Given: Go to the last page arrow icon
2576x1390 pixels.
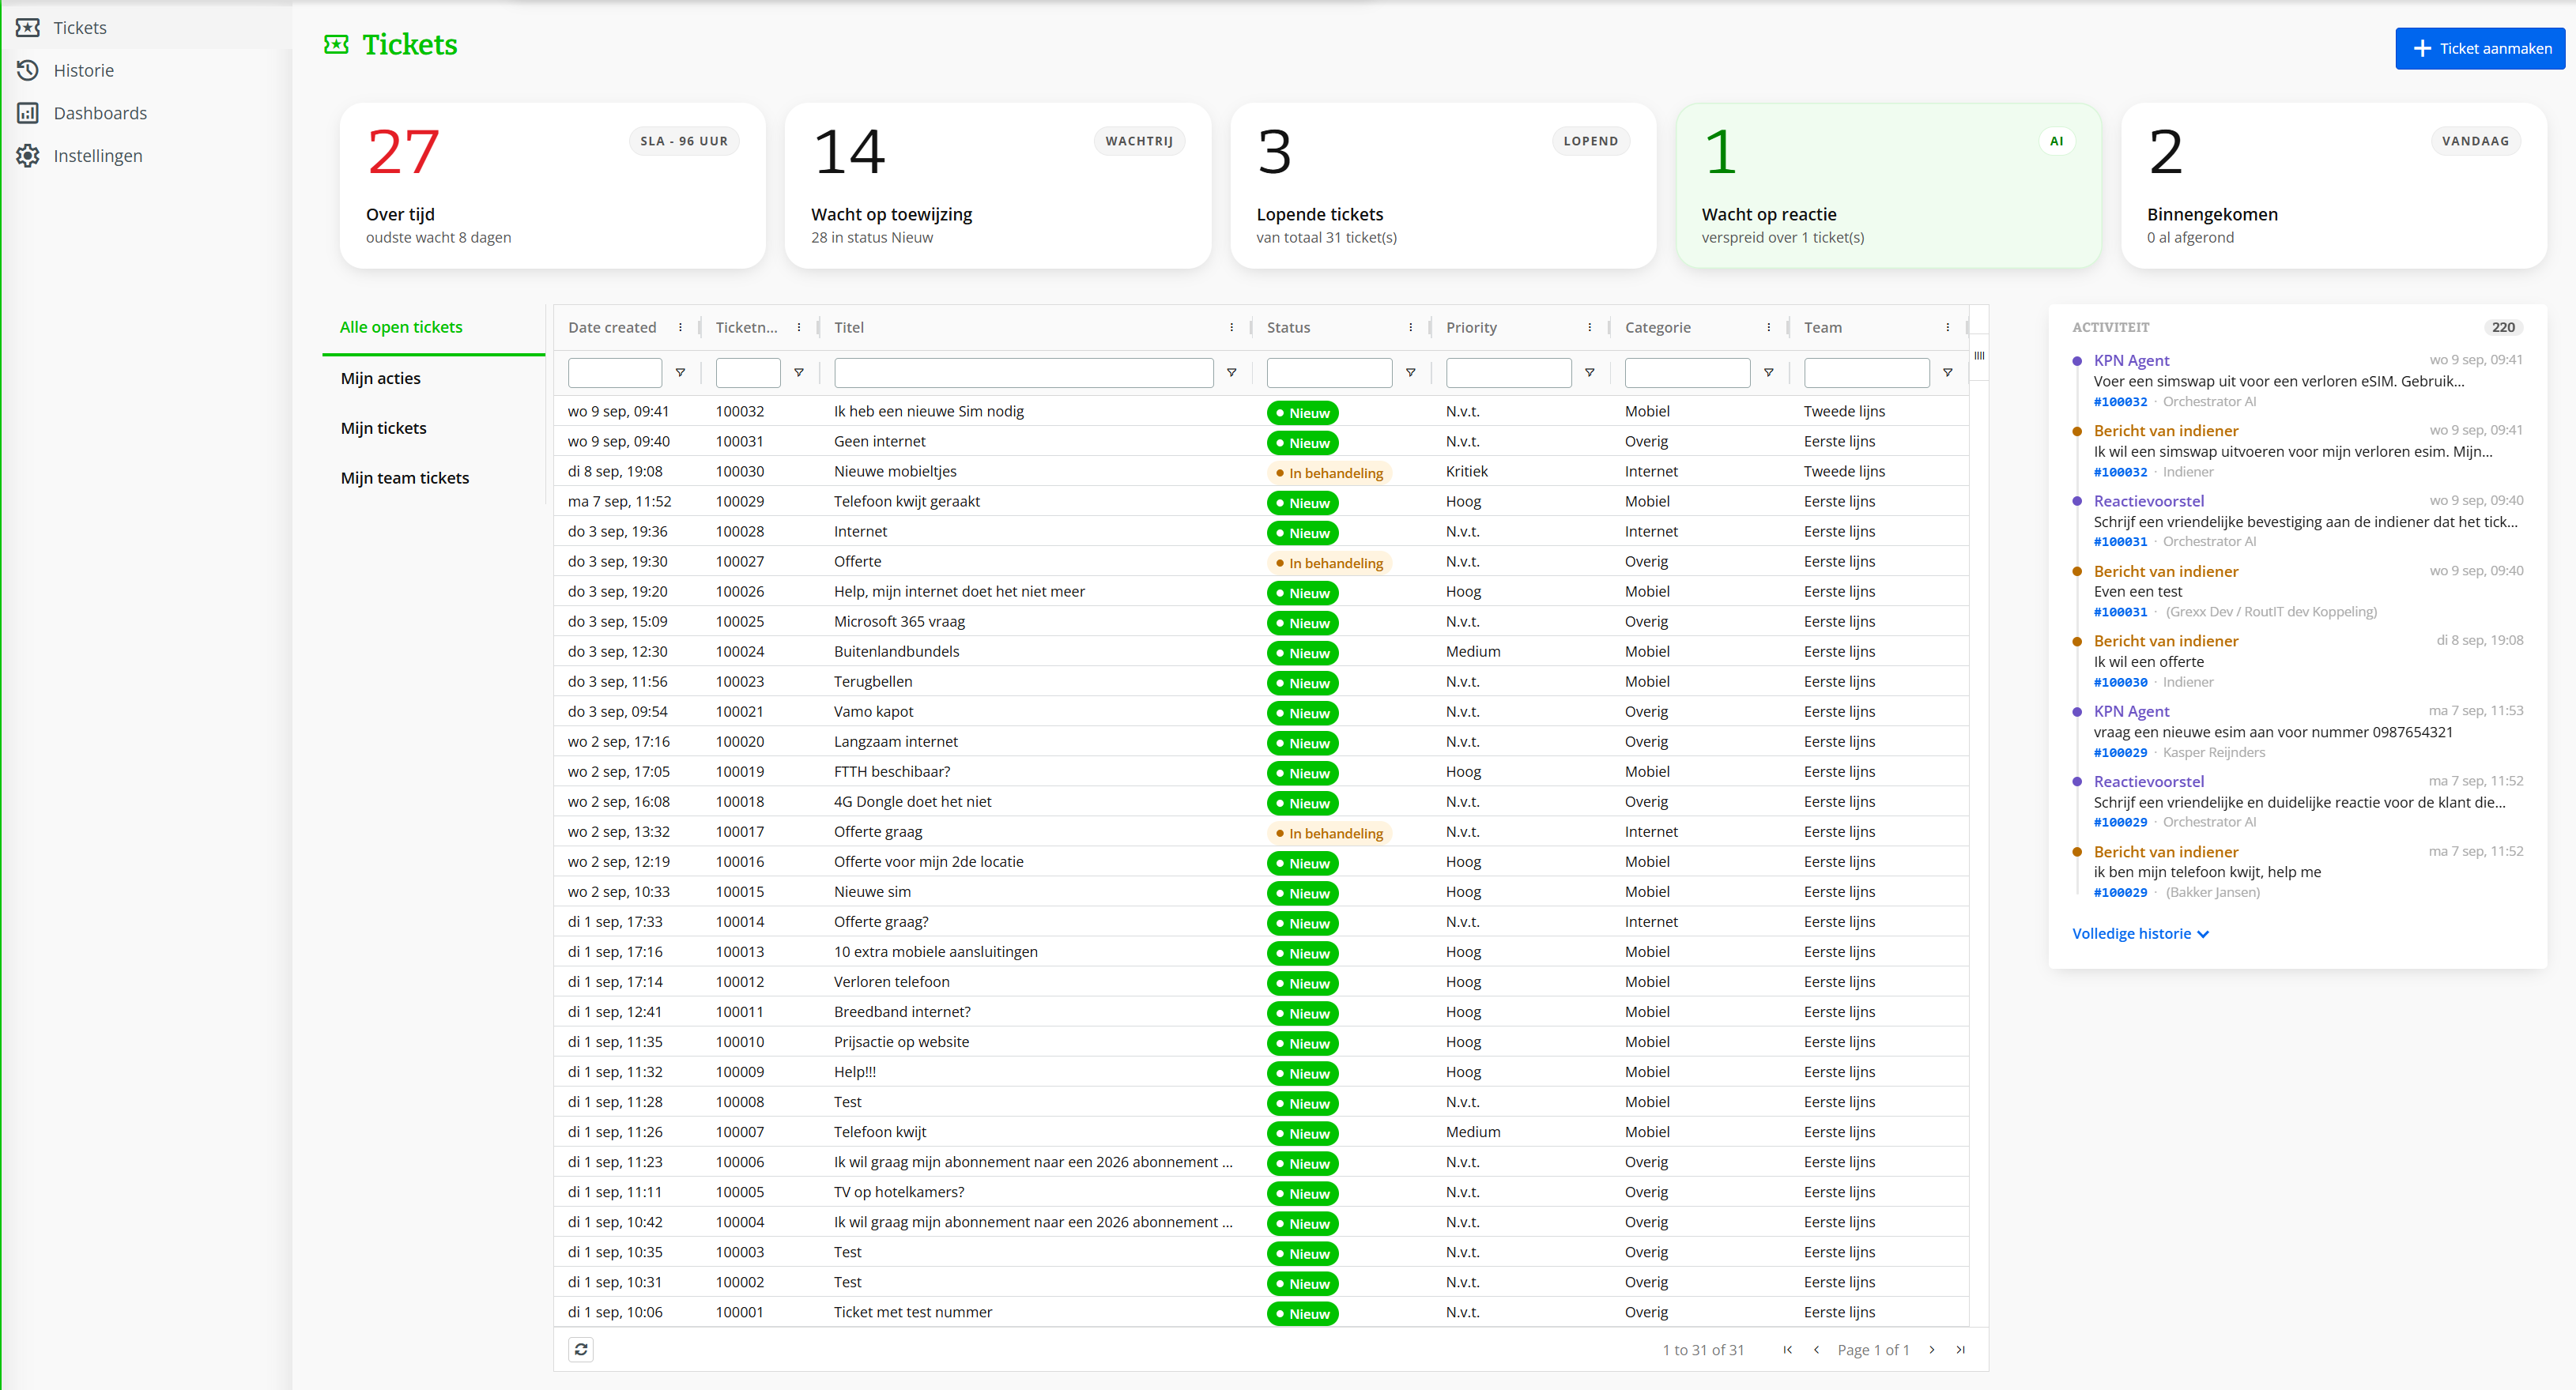Looking at the screenshot, I should 1960,1349.
